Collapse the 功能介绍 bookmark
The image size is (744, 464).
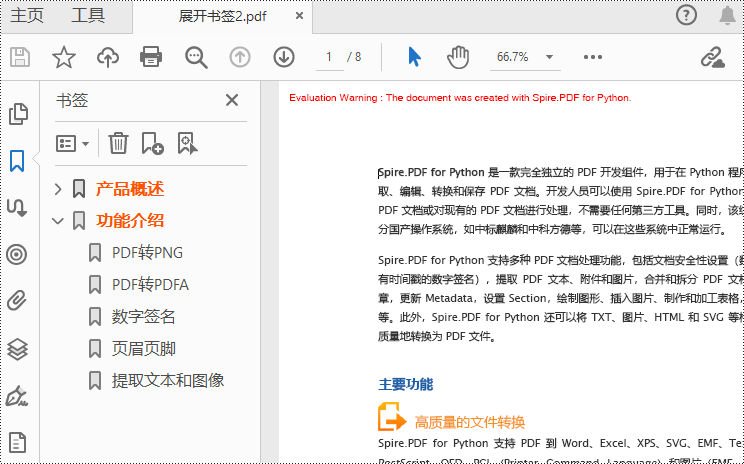(58, 221)
